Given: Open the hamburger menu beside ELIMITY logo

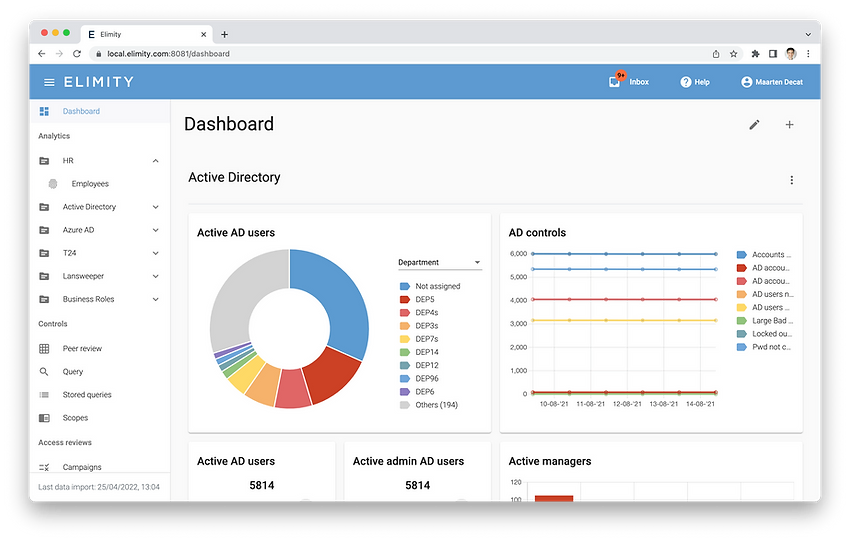Looking at the screenshot, I should tap(49, 82).
